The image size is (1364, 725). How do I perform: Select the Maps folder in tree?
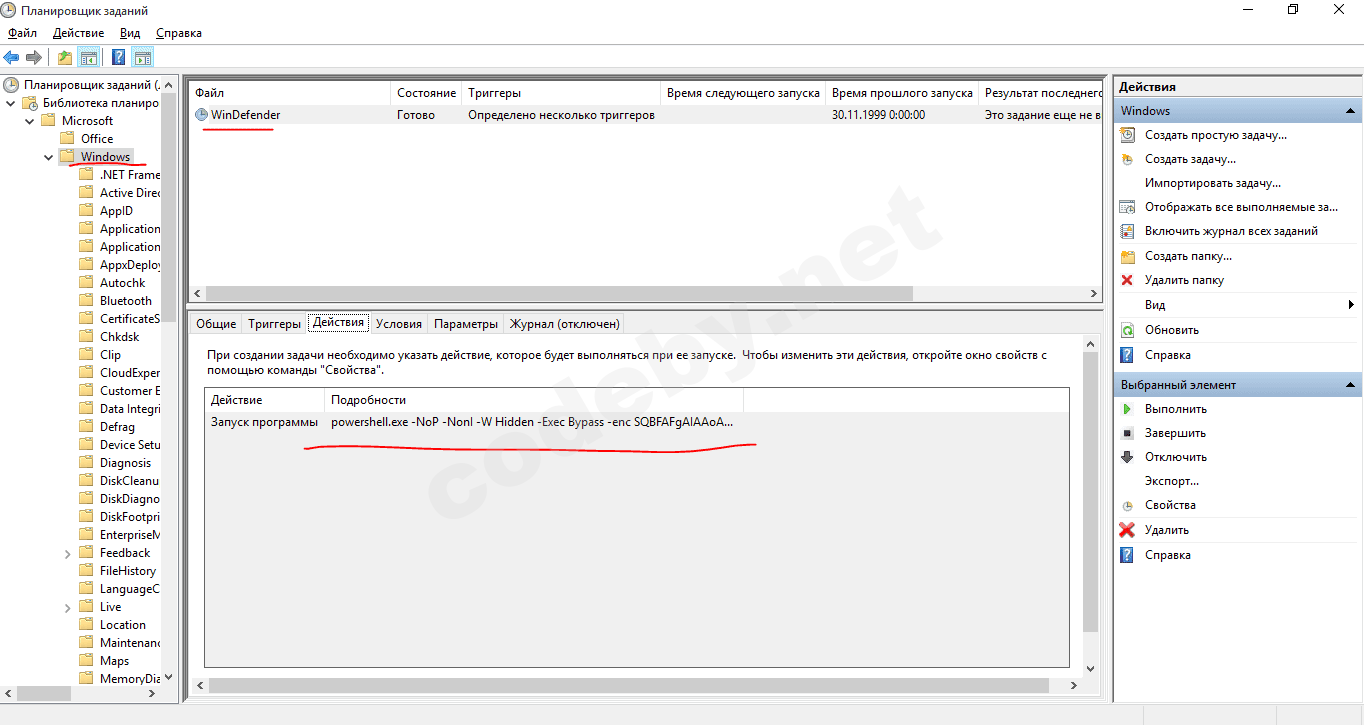point(114,661)
